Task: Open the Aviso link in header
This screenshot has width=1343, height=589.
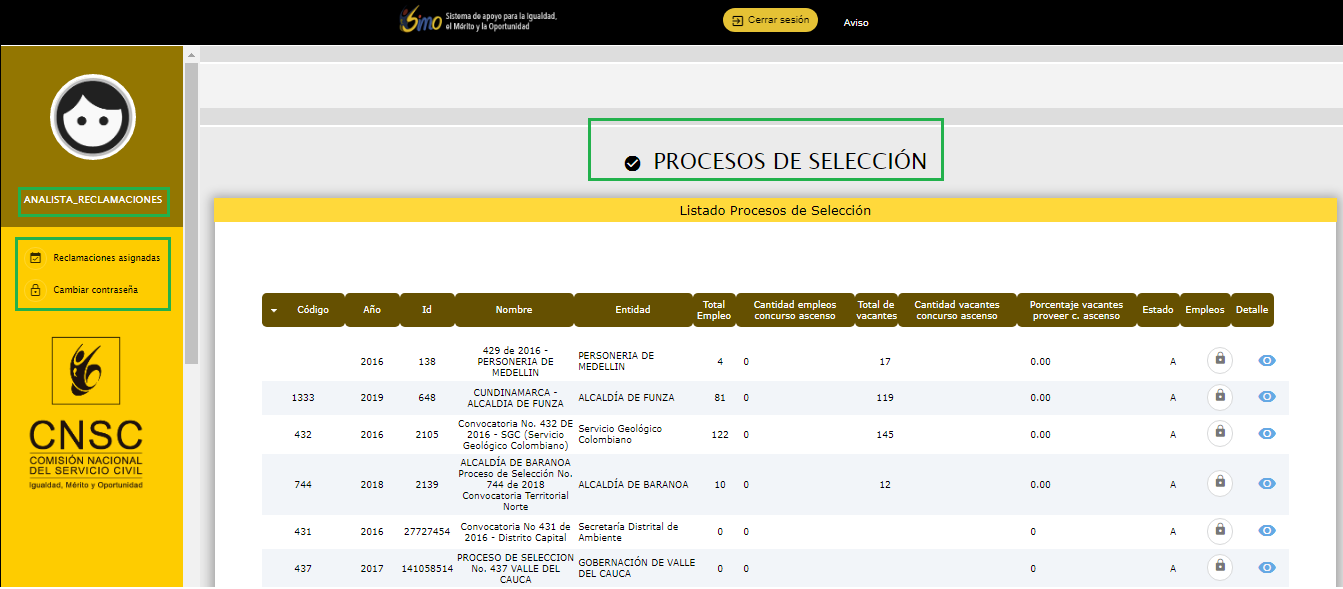Action: (856, 22)
